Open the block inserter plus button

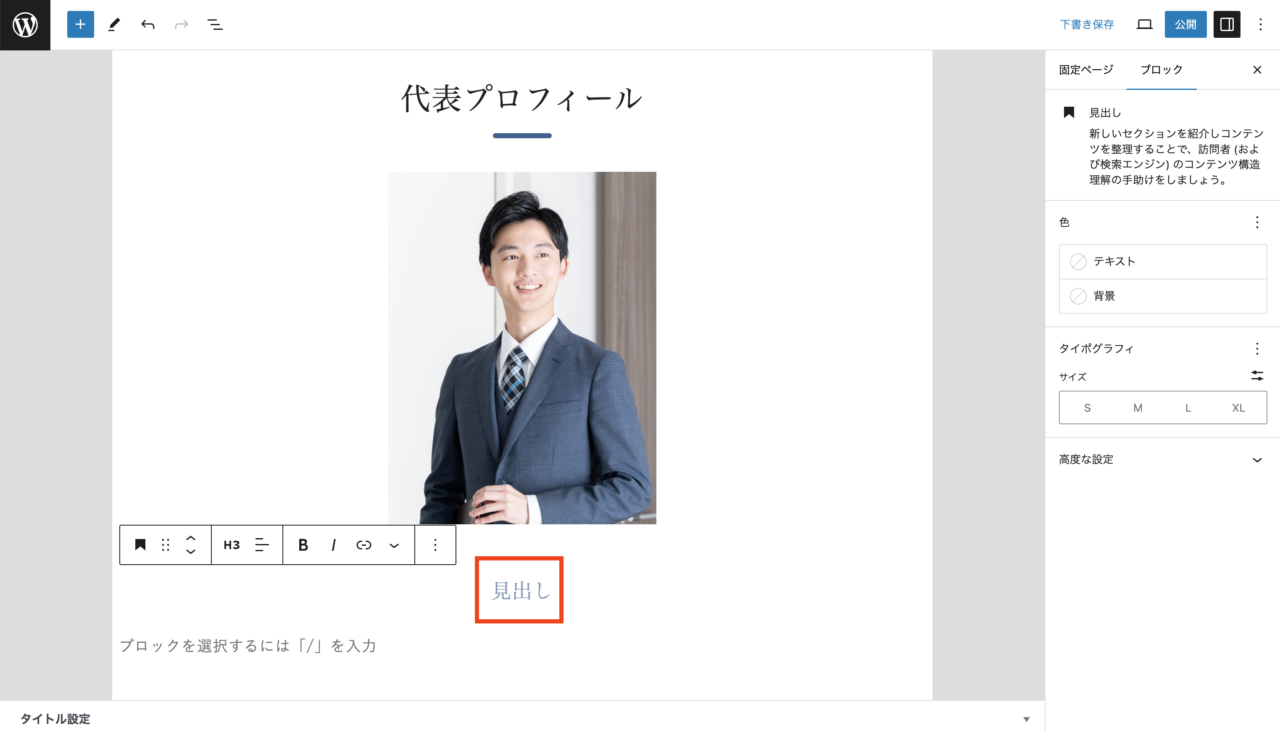80,25
